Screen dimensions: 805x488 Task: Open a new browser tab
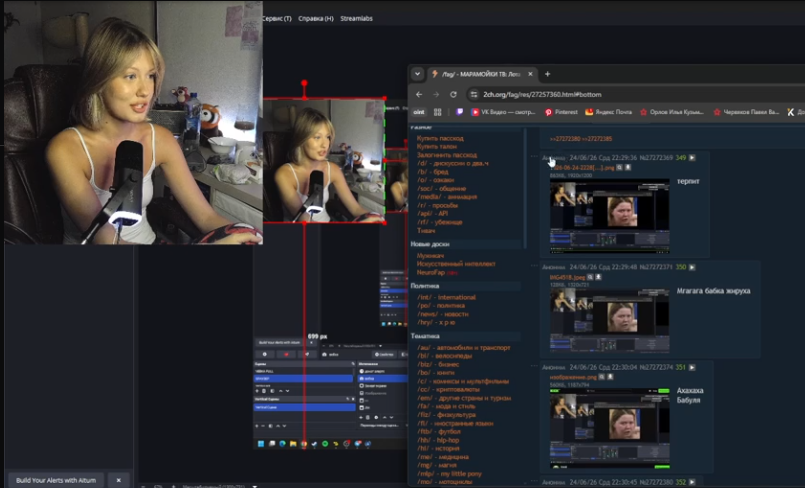547,74
